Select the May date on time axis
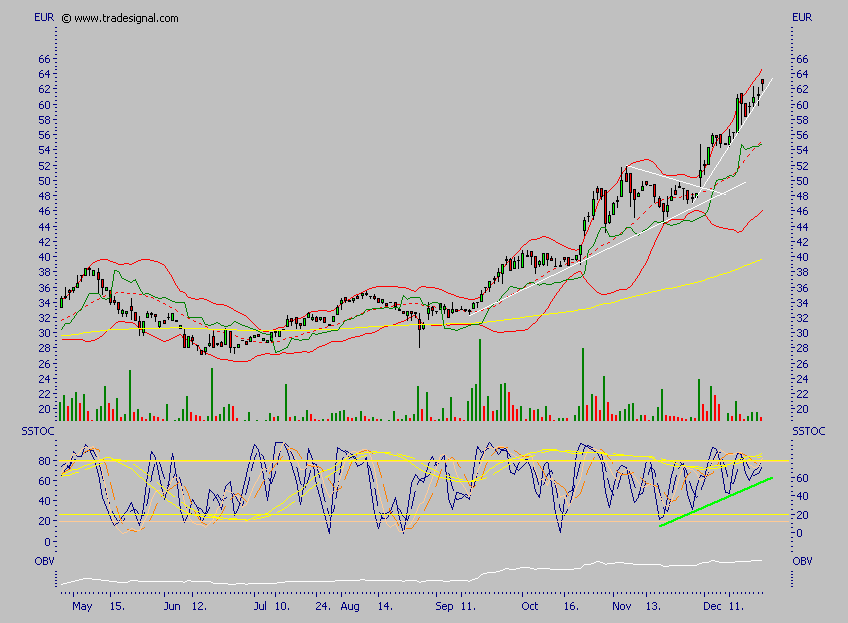The width and height of the screenshot is (848, 623). (x=84, y=606)
